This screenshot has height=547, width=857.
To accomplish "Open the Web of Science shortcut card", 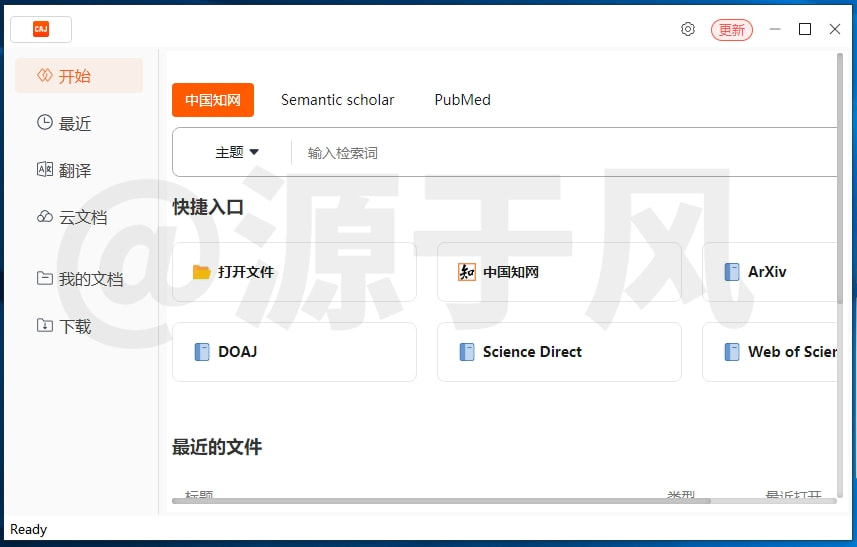I will (770, 352).
